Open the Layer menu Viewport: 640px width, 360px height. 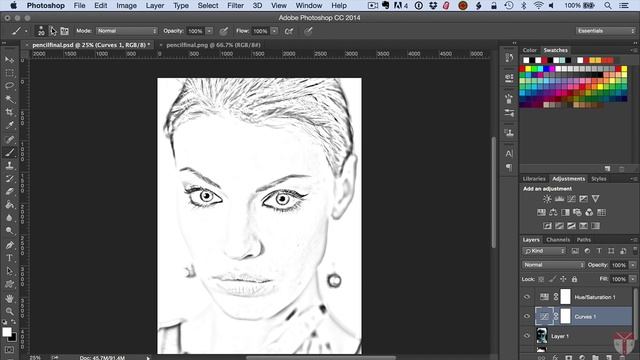pyautogui.click(x=155, y=5)
